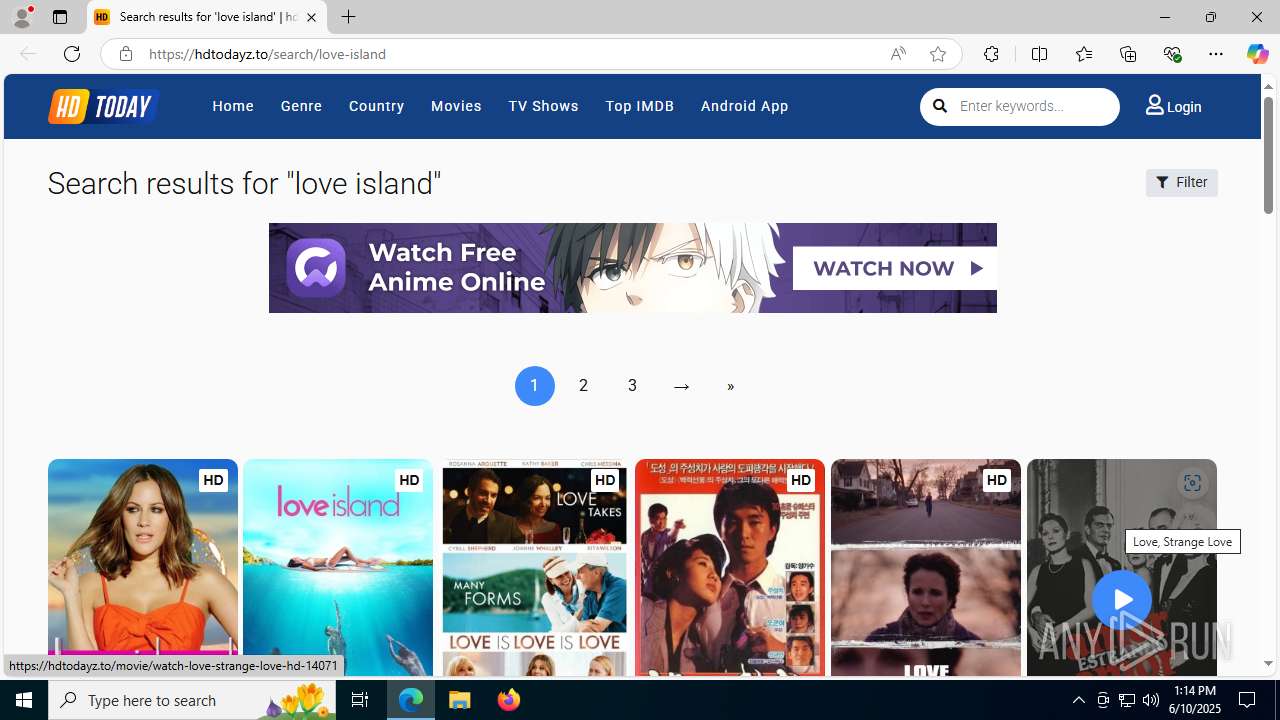Image resolution: width=1280 pixels, height=720 pixels.
Task: Open the tab actions menu icon
Action: tap(60, 17)
